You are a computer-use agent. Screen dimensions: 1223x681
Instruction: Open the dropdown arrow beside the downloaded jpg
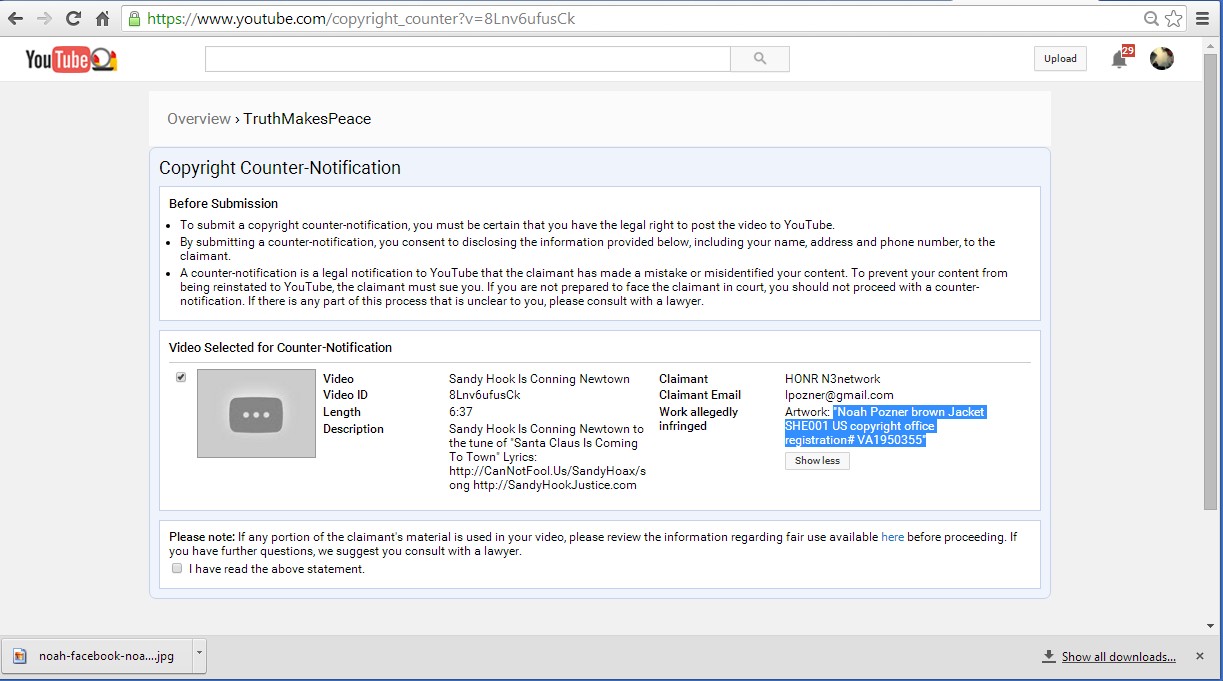[199, 656]
